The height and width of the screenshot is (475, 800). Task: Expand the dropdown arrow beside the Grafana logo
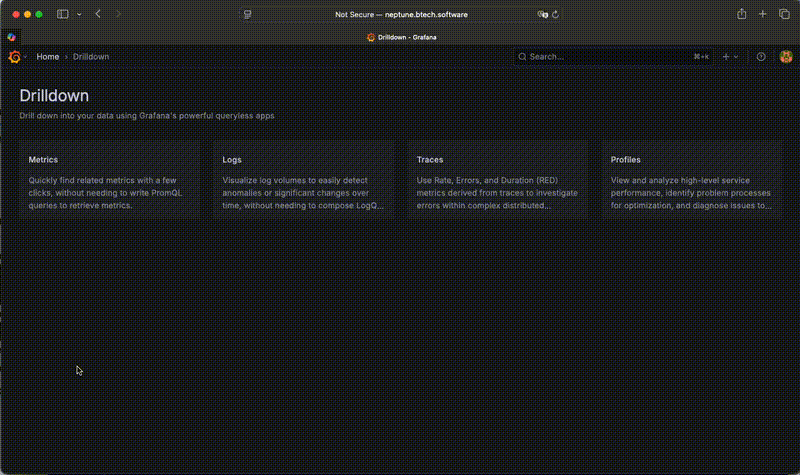(25, 57)
